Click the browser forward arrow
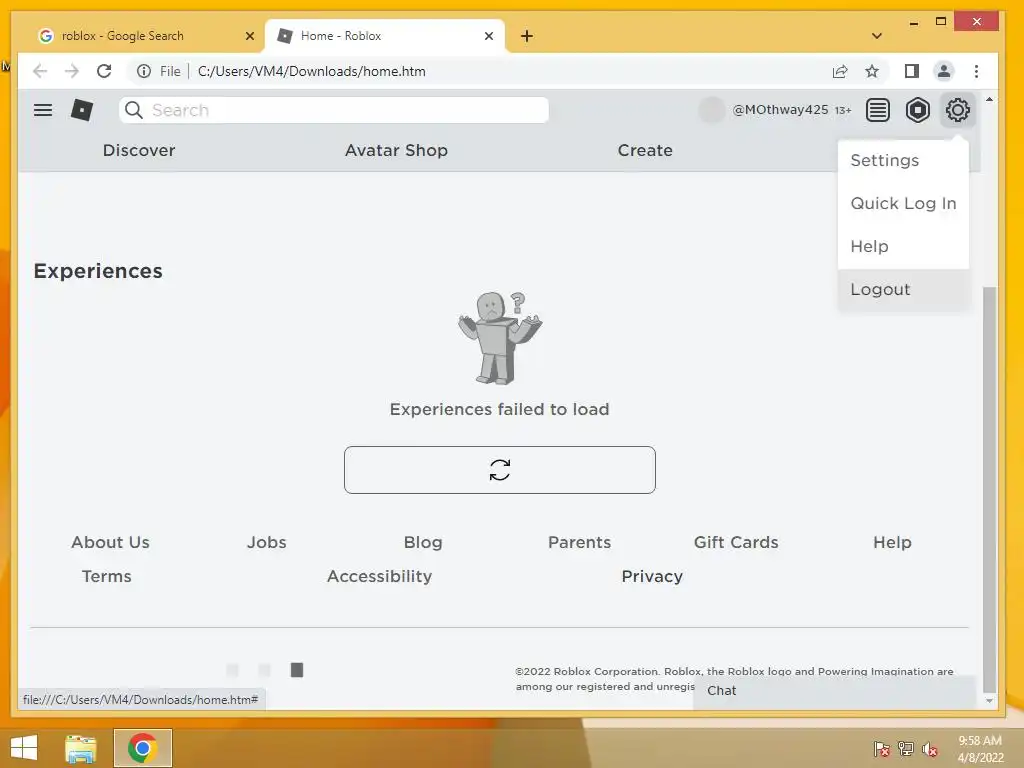This screenshot has width=1024, height=768. click(x=72, y=71)
